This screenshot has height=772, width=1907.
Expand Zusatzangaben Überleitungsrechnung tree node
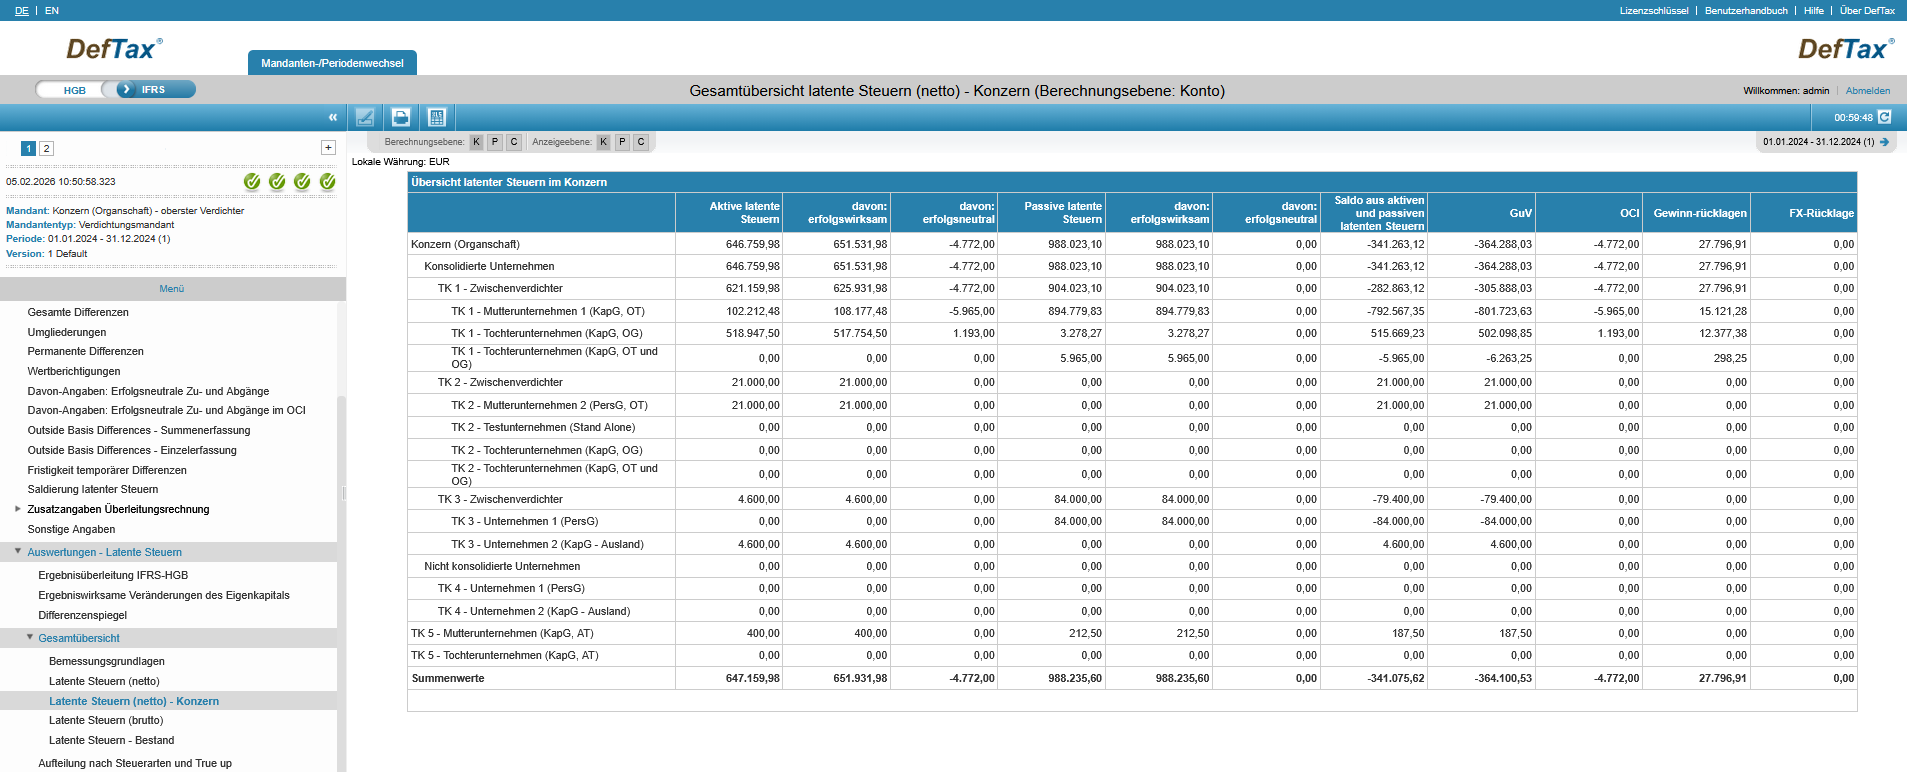[x=18, y=509]
